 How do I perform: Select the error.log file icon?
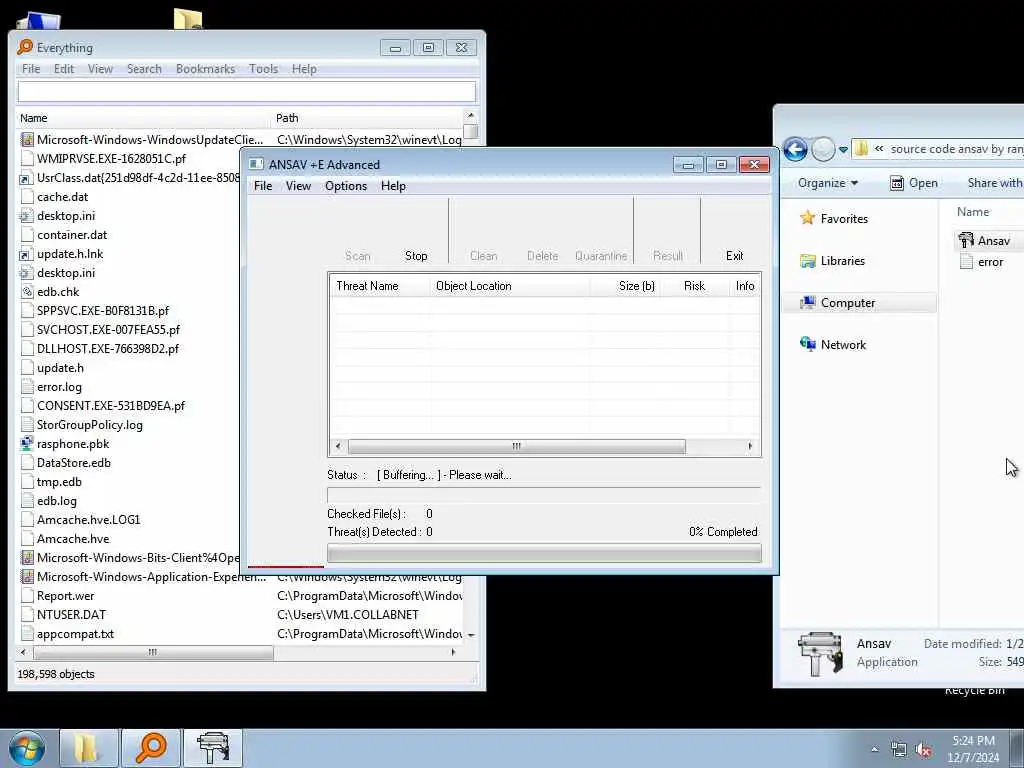27,387
